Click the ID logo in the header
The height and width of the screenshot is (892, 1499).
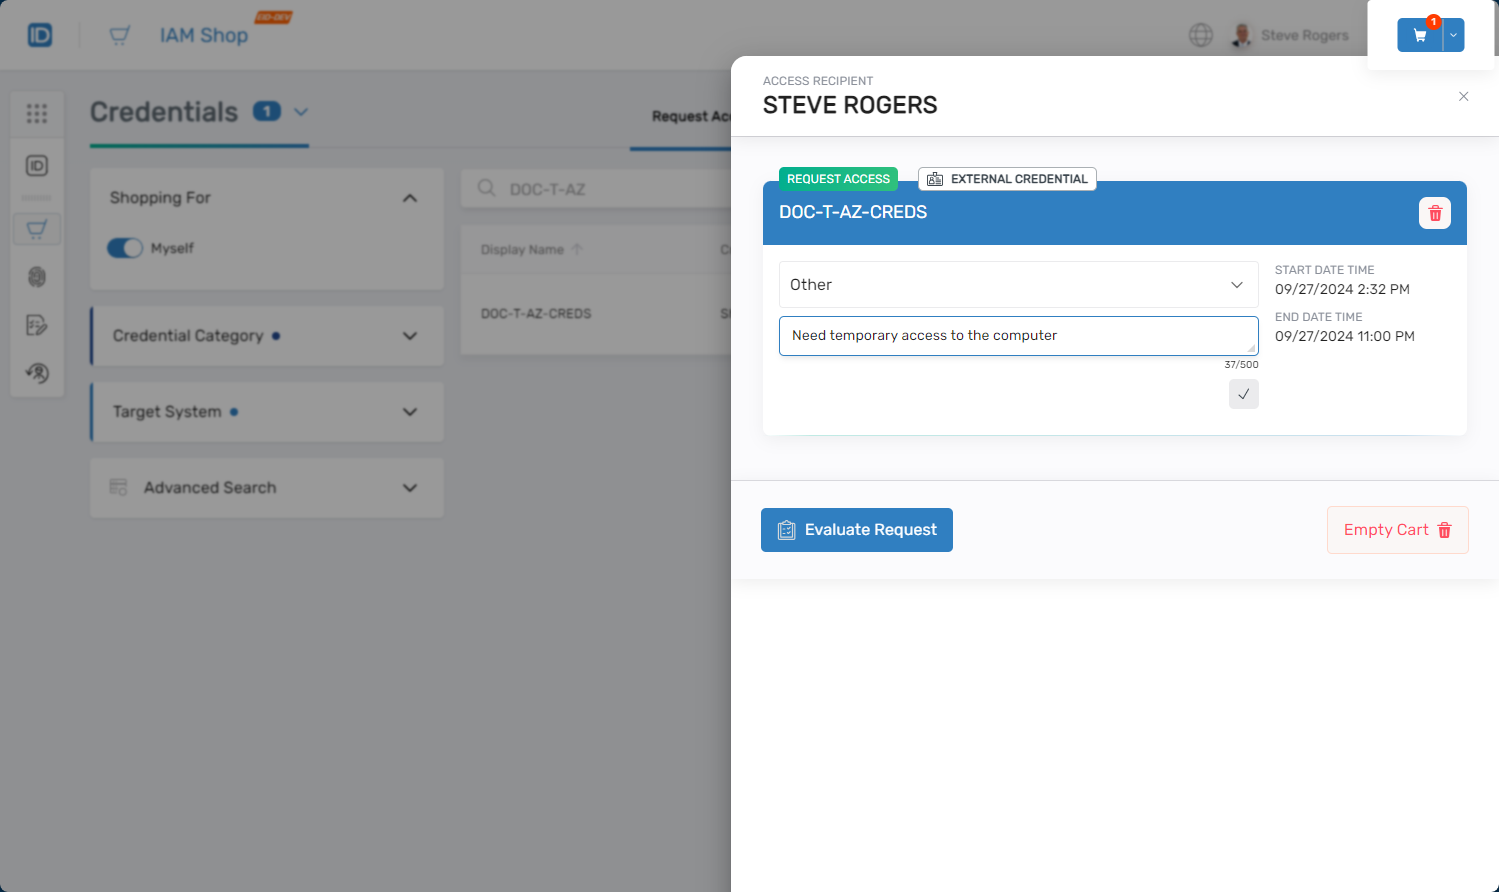click(40, 35)
